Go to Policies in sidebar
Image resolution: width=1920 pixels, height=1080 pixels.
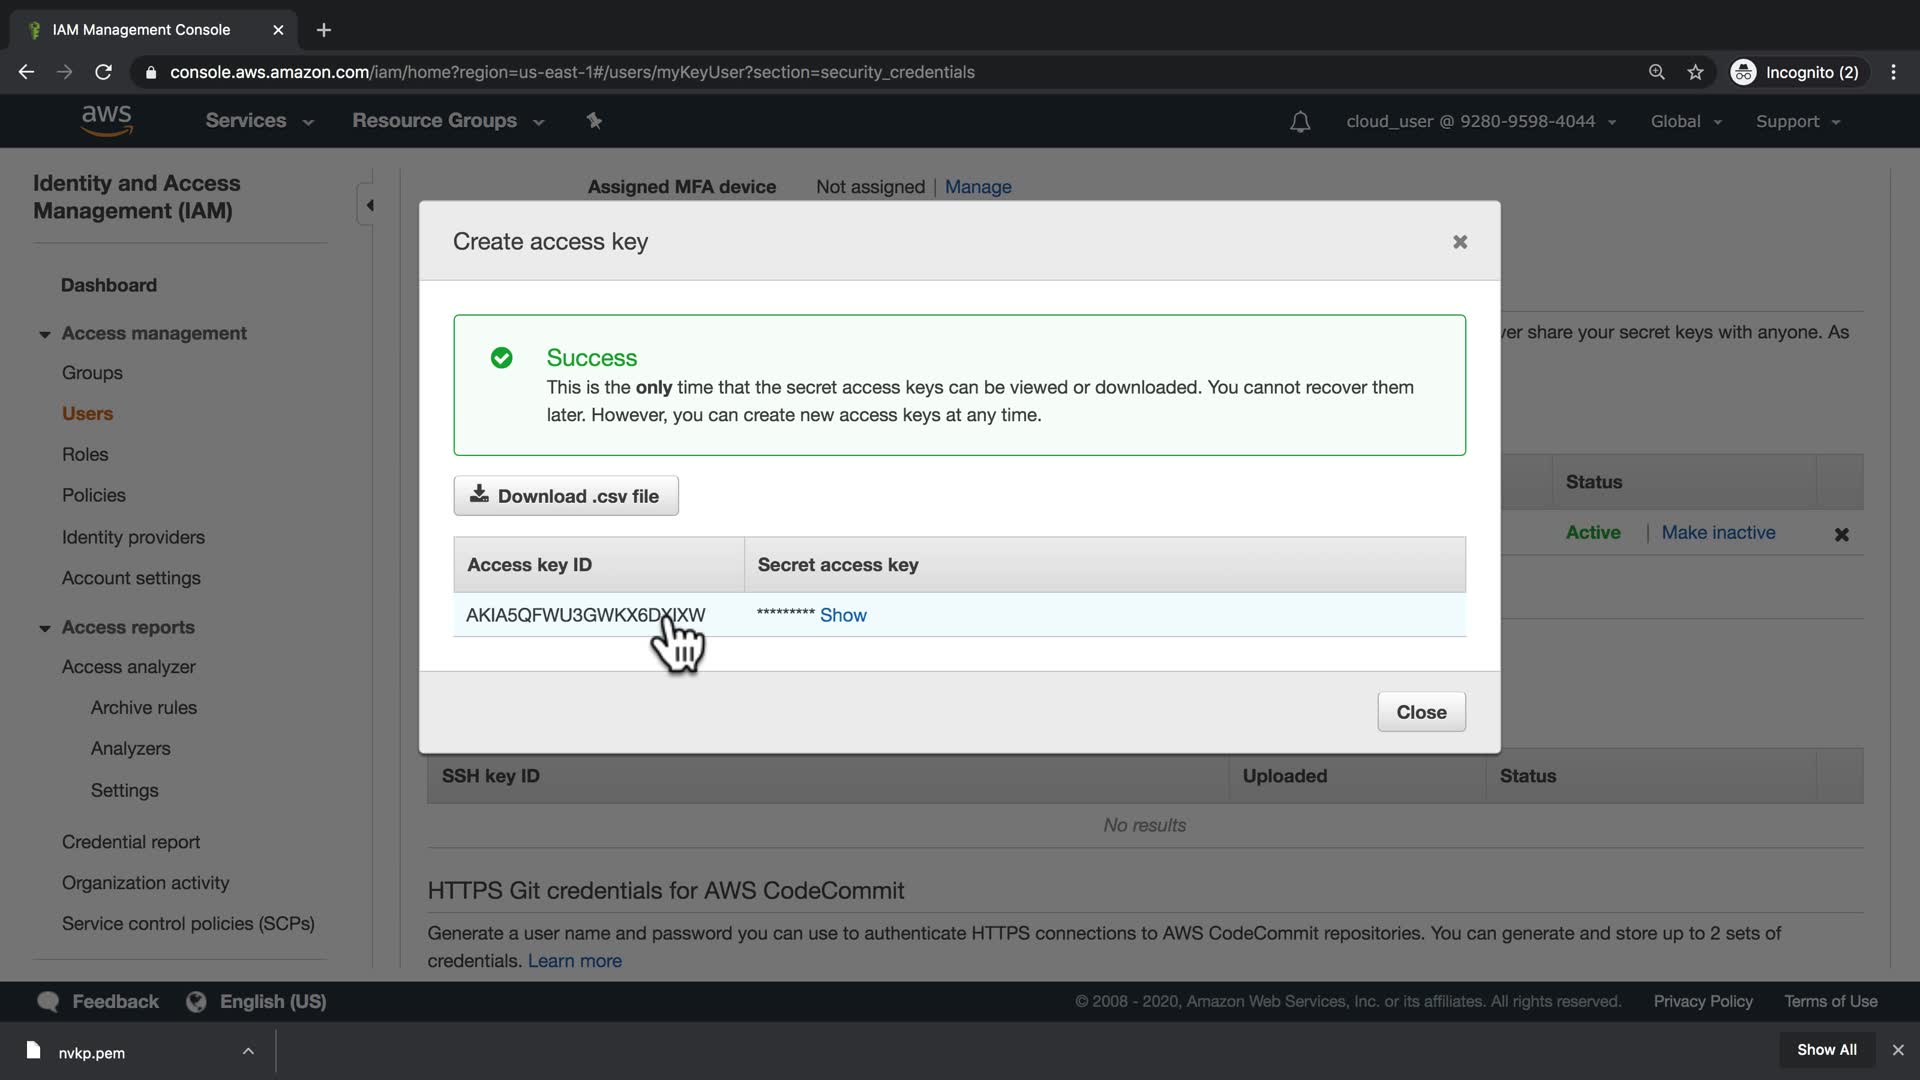pos(94,495)
